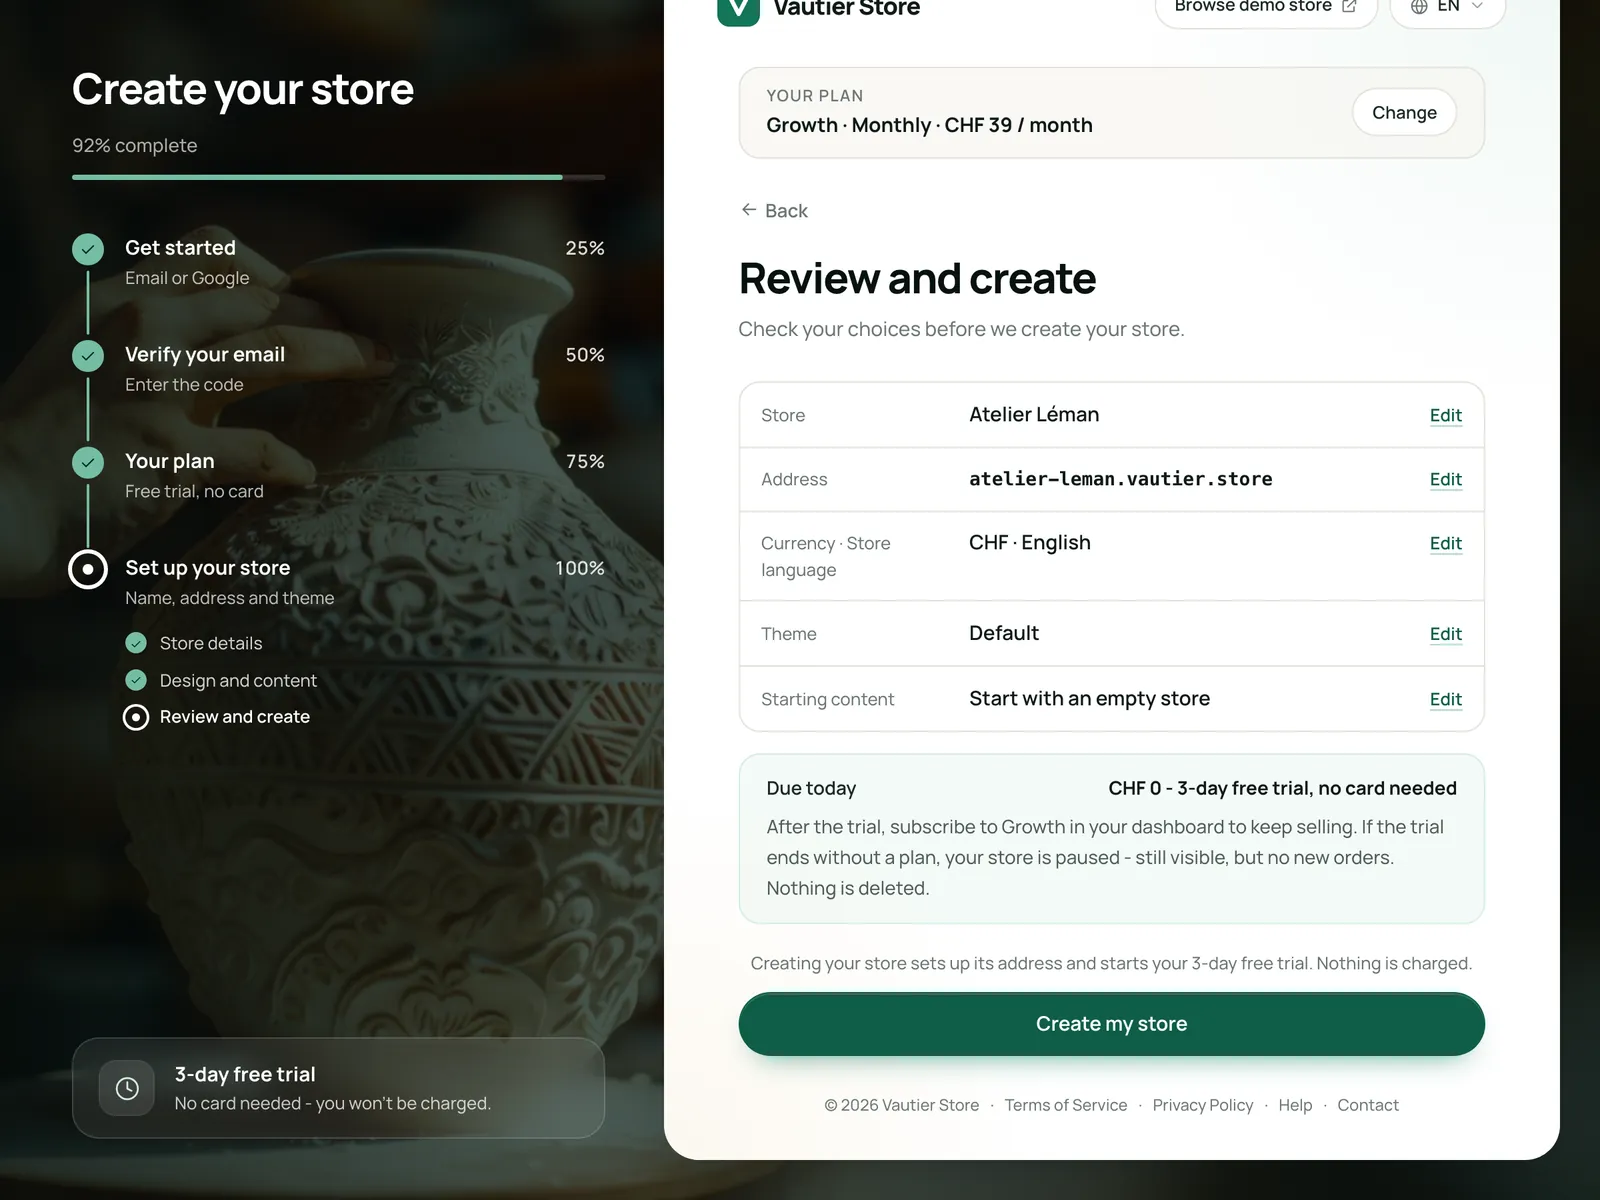Click the Due today label
Image resolution: width=1600 pixels, height=1200 pixels.
pos(811,788)
